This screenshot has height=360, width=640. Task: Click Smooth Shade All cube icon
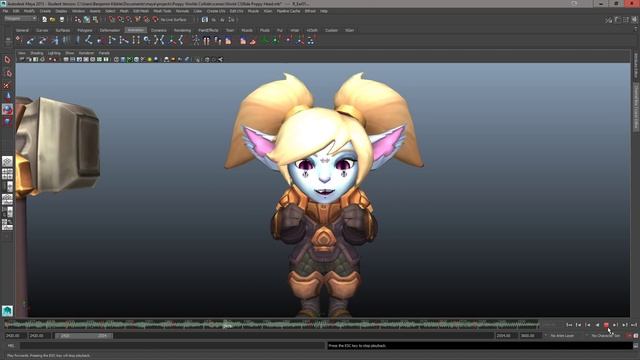[123, 60]
